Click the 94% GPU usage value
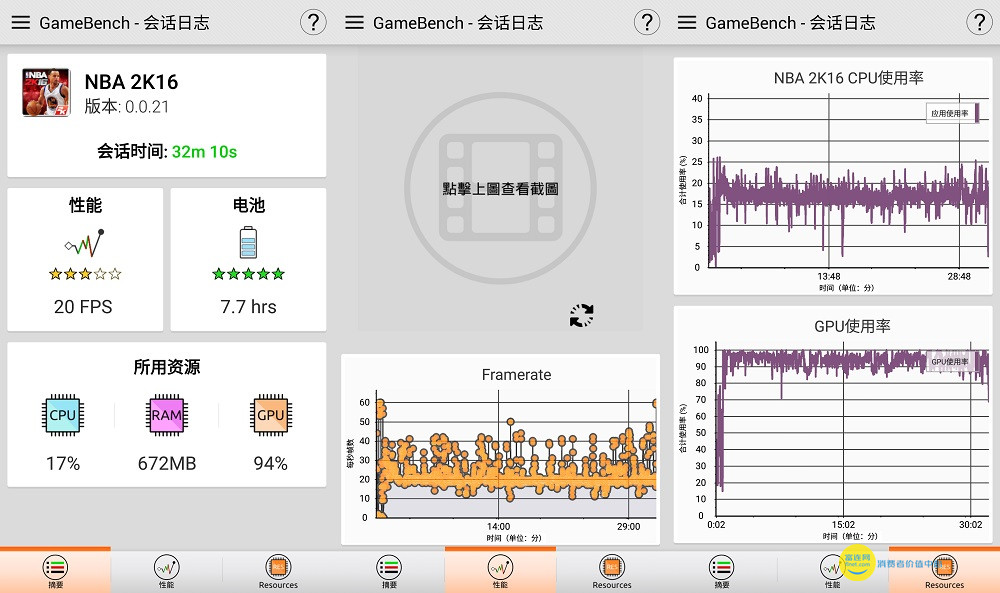Viewport: 1000px width, 593px height. (270, 464)
